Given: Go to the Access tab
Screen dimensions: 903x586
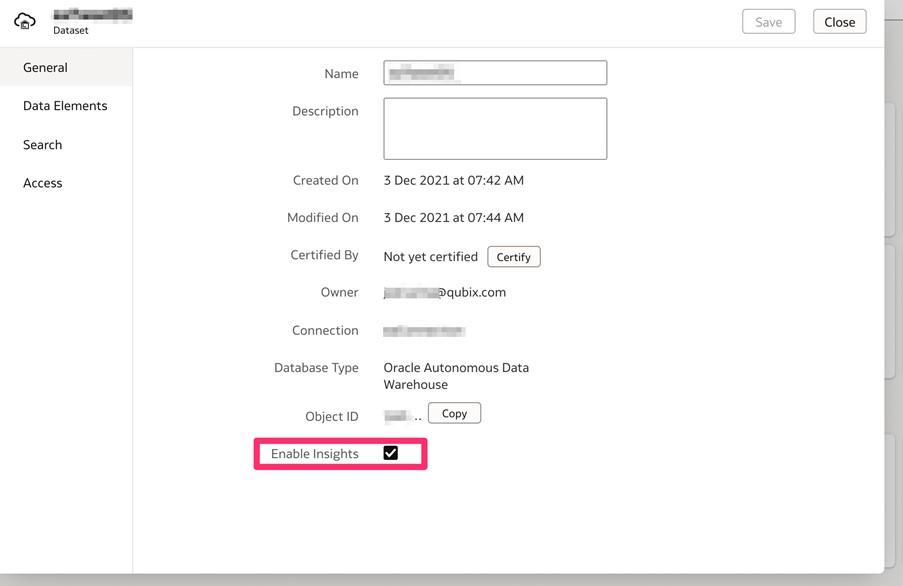Looking at the screenshot, I should (66, 183).
